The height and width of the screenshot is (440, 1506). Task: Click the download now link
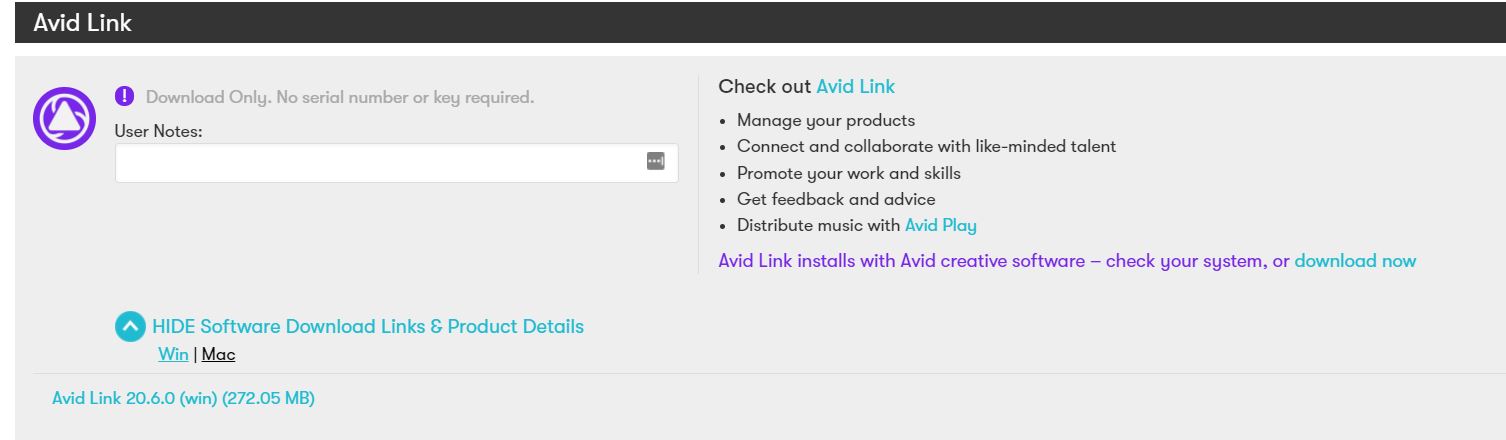1355,261
